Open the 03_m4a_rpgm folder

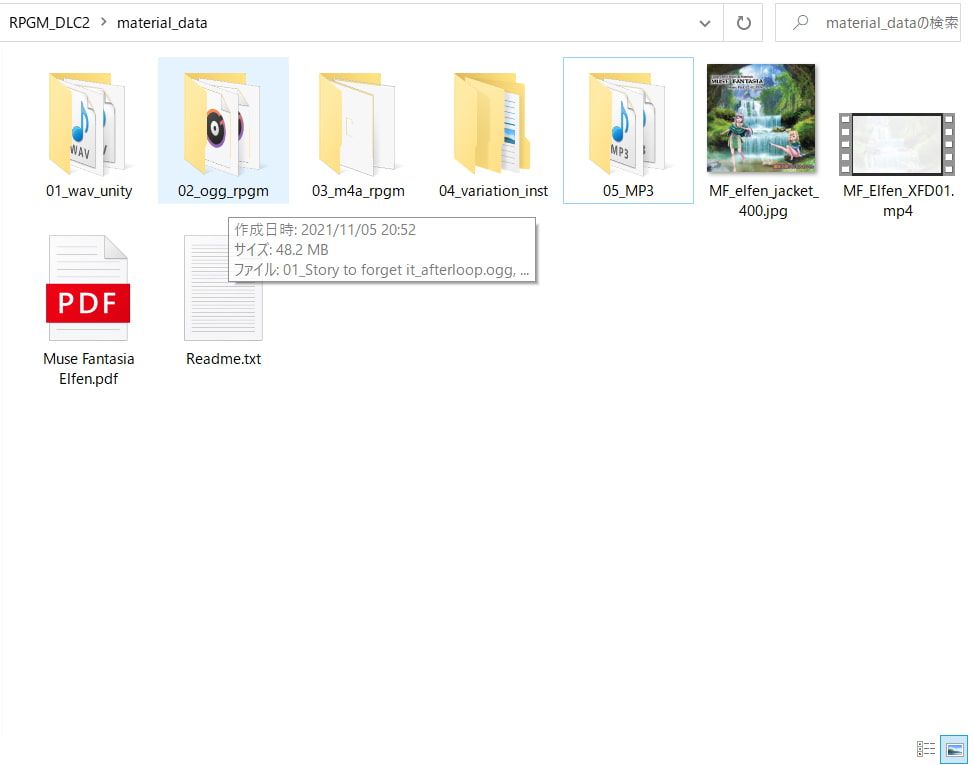358,123
